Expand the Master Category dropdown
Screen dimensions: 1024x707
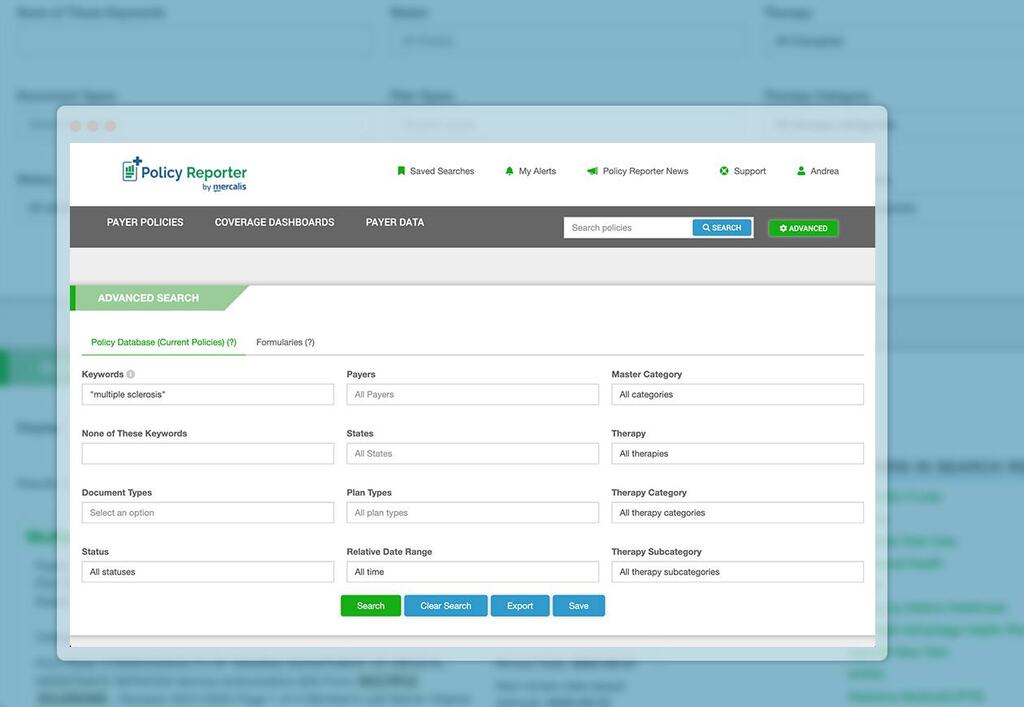click(x=737, y=395)
